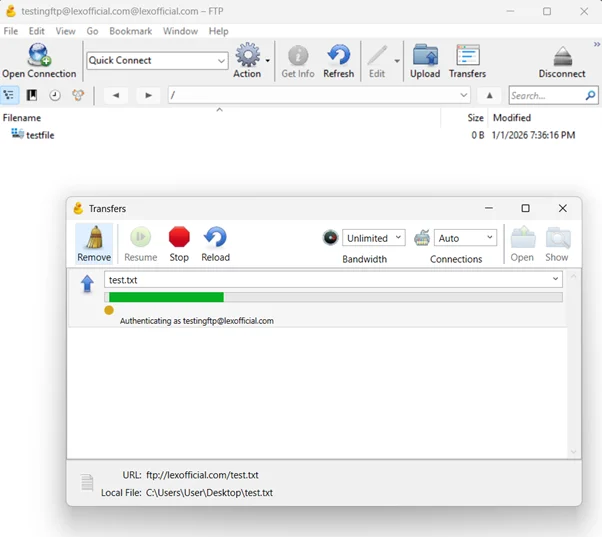The height and width of the screenshot is (537, 602).
Task: Switch to the Bookmarks view
Action: click(x=32, y=96)
